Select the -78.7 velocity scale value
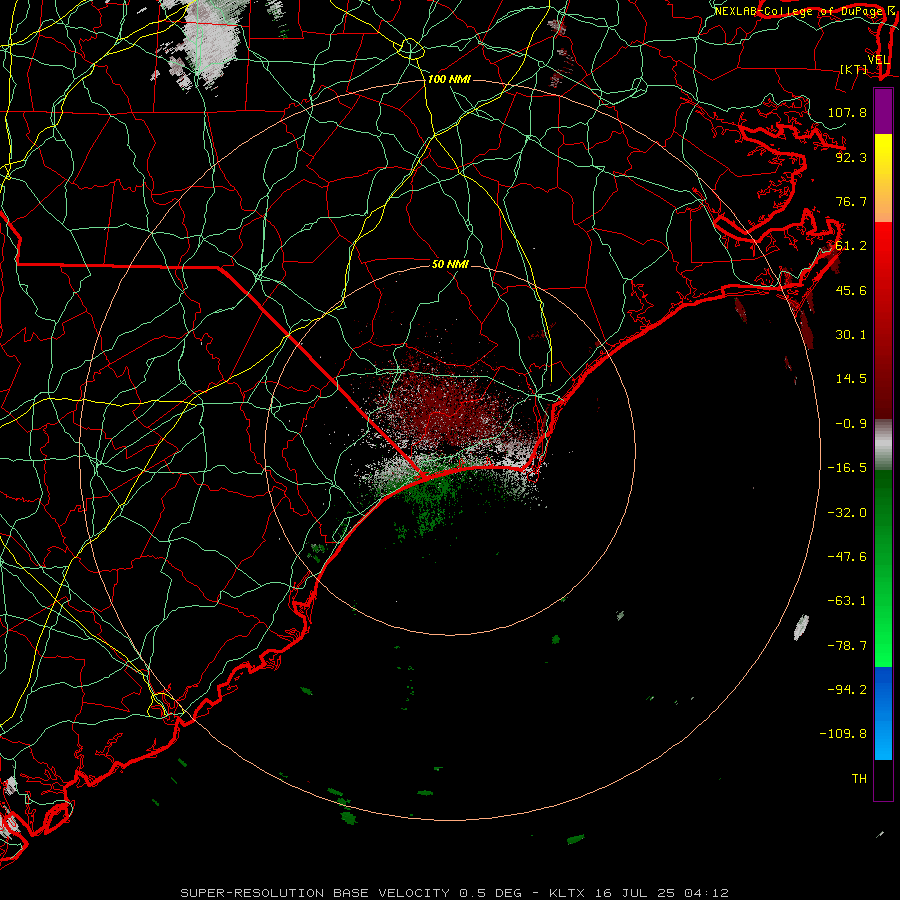Image resolution: width=900 pixels, height=900 pixels. [847, 646]
